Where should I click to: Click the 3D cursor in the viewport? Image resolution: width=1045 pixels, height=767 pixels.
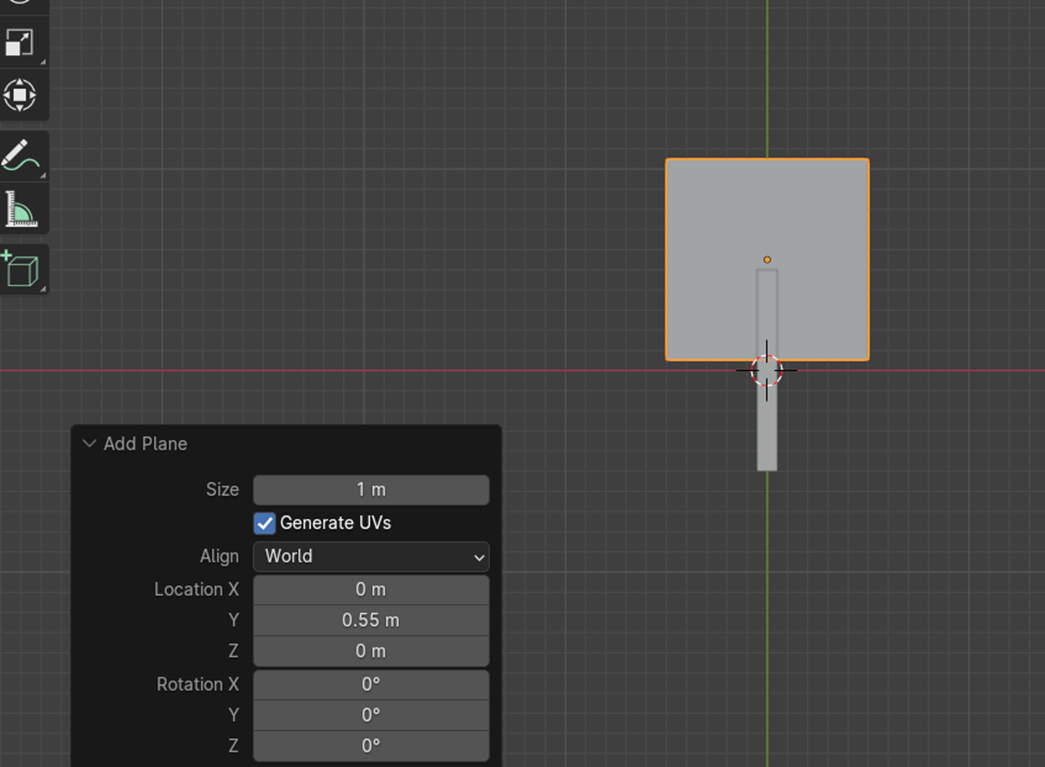767,371
